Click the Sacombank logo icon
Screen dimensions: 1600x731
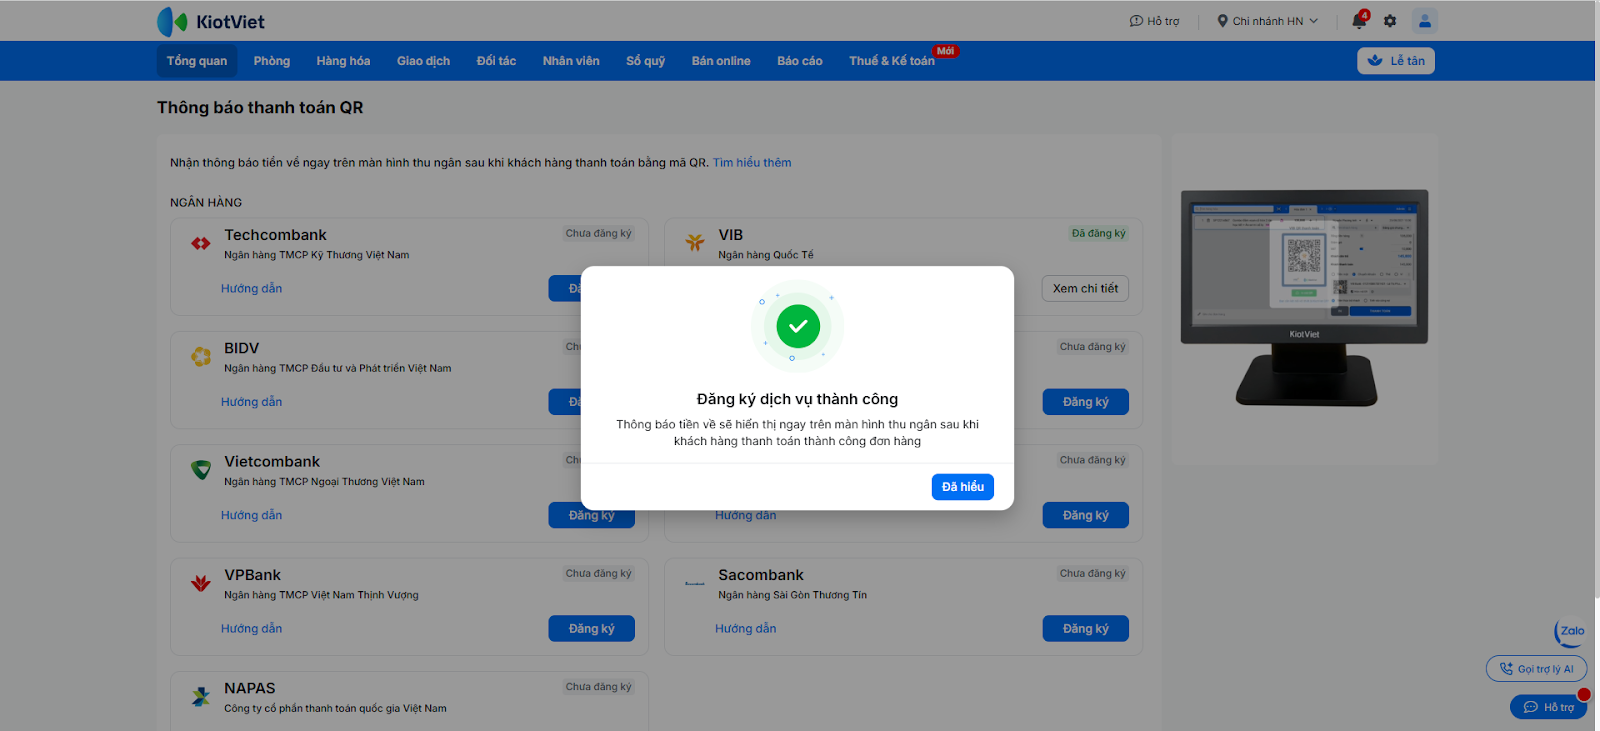(695, 583)
